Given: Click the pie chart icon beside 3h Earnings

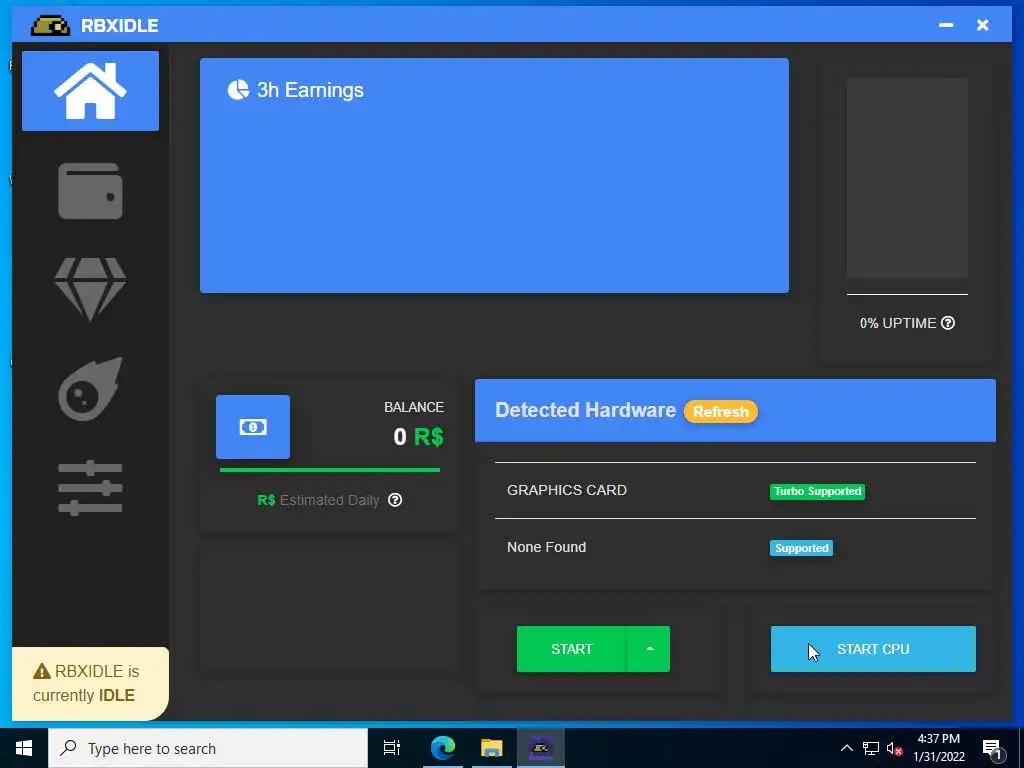Looking at the screenshot, I should 238,90.
